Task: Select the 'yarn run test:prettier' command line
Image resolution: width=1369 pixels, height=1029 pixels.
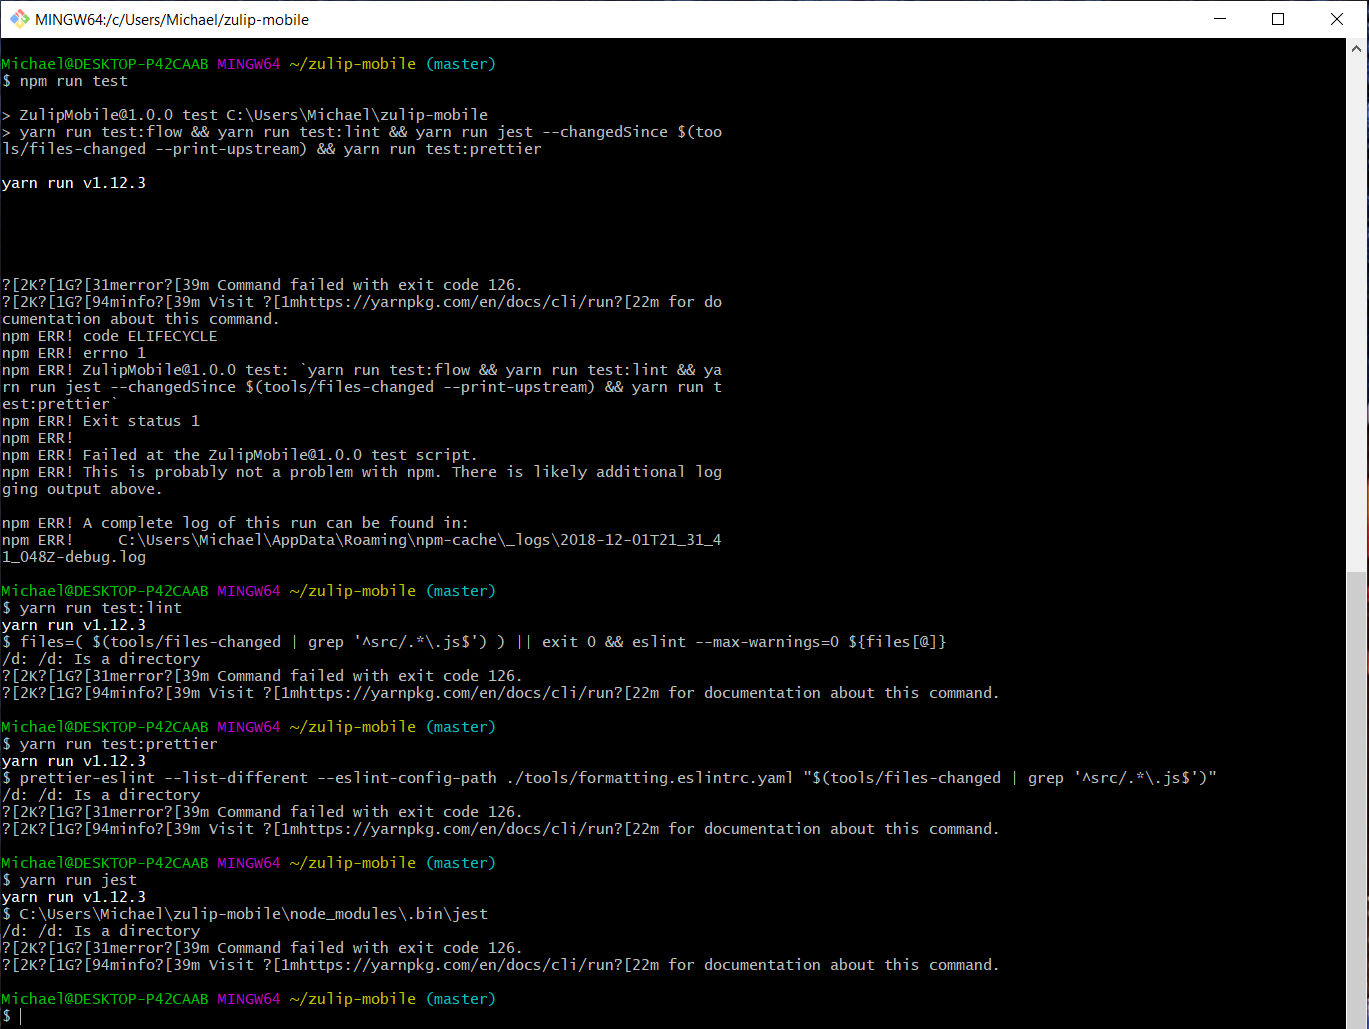Action: [x=117, y=743]
